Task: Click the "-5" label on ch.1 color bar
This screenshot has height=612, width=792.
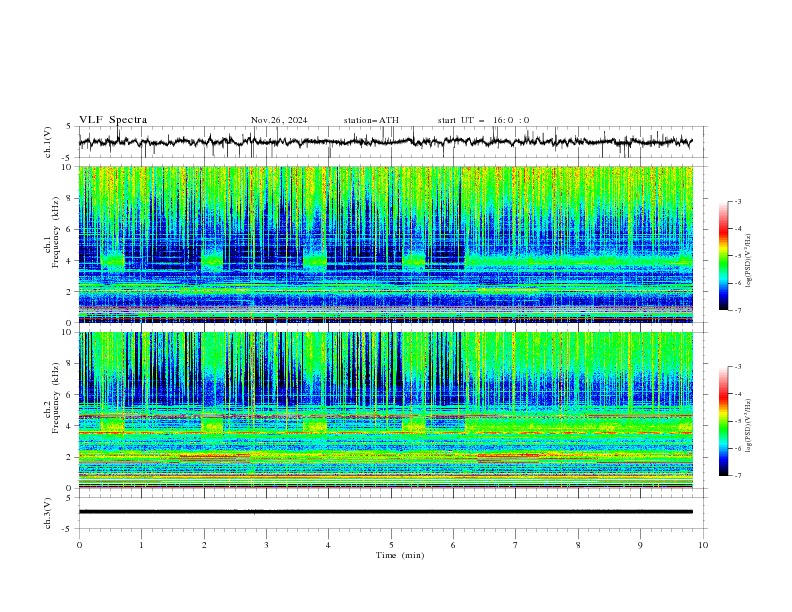Action: [x=737, y=256]
